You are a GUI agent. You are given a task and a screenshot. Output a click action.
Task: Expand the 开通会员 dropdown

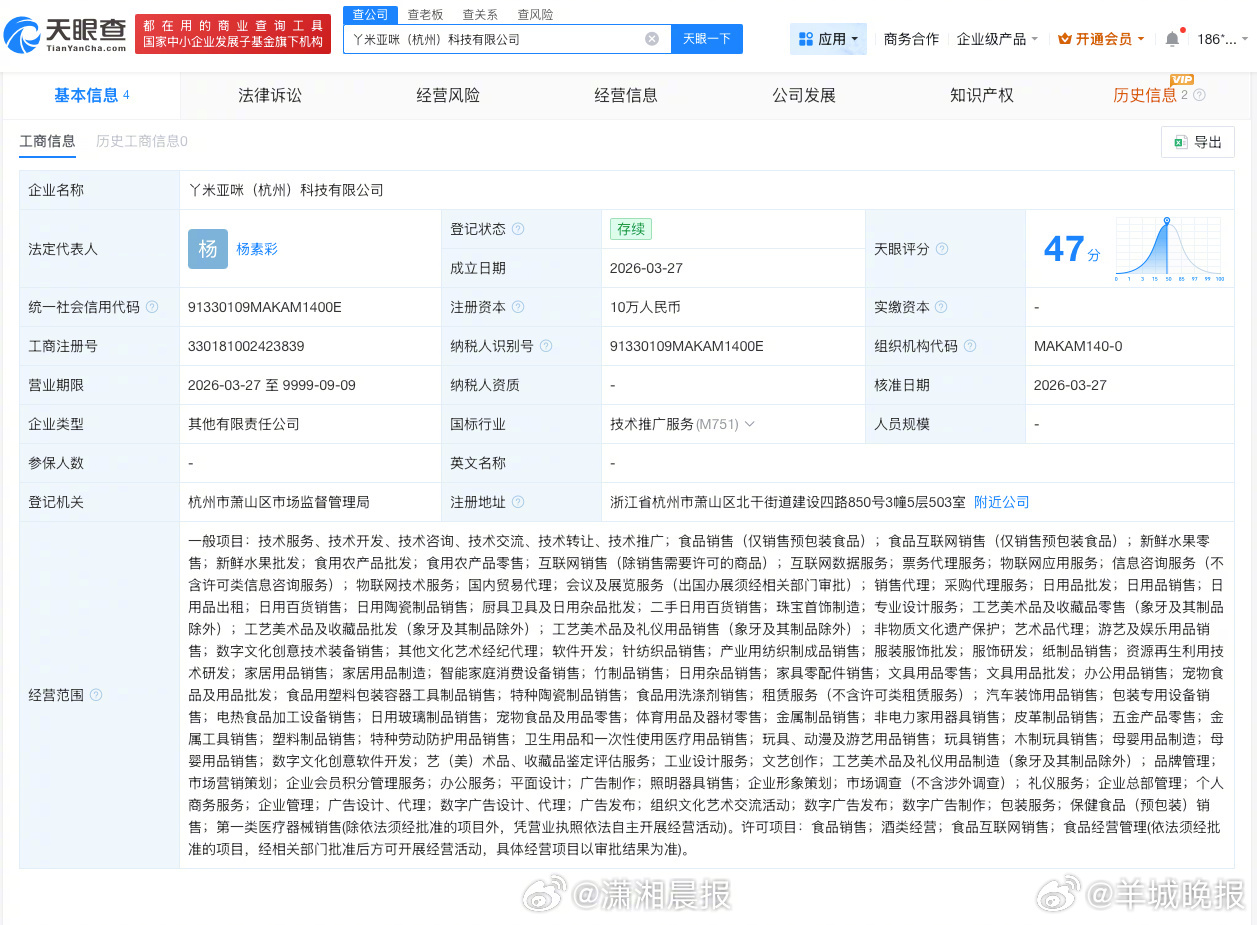click(1100, 39)
